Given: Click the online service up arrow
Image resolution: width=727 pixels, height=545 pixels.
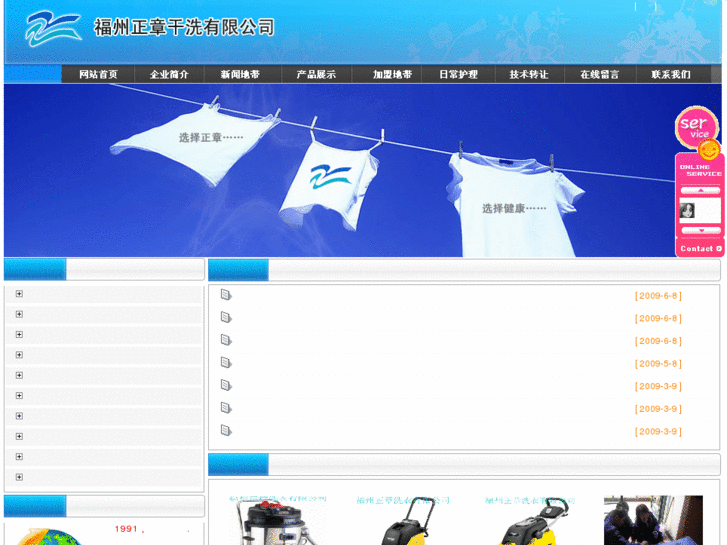Looking at the screenshot, I should click(x=701, y=190).
